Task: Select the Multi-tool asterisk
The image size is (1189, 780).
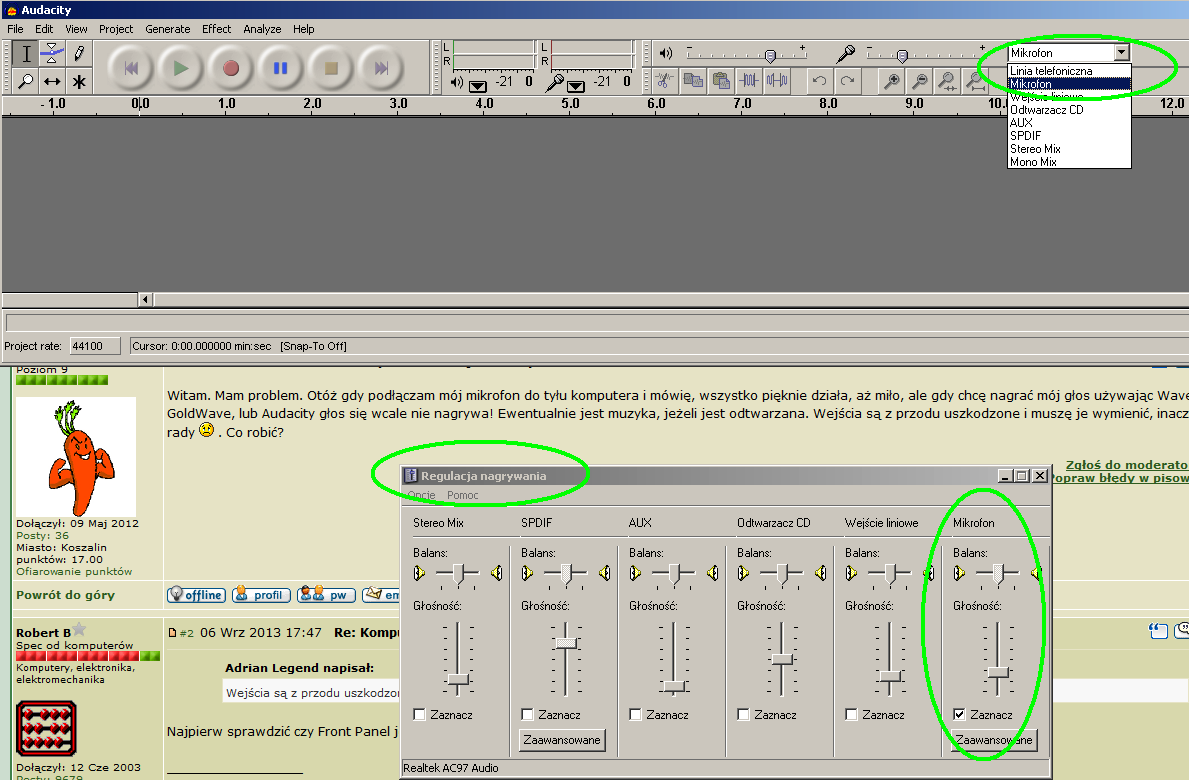Action: (79, 81)
